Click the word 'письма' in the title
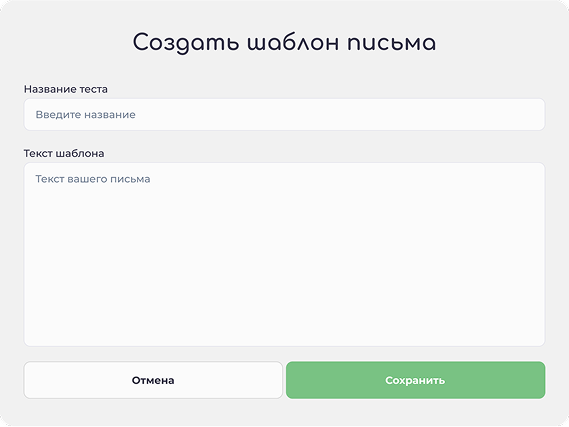This screenshot has height=427, width=569. tap(392, 43)
